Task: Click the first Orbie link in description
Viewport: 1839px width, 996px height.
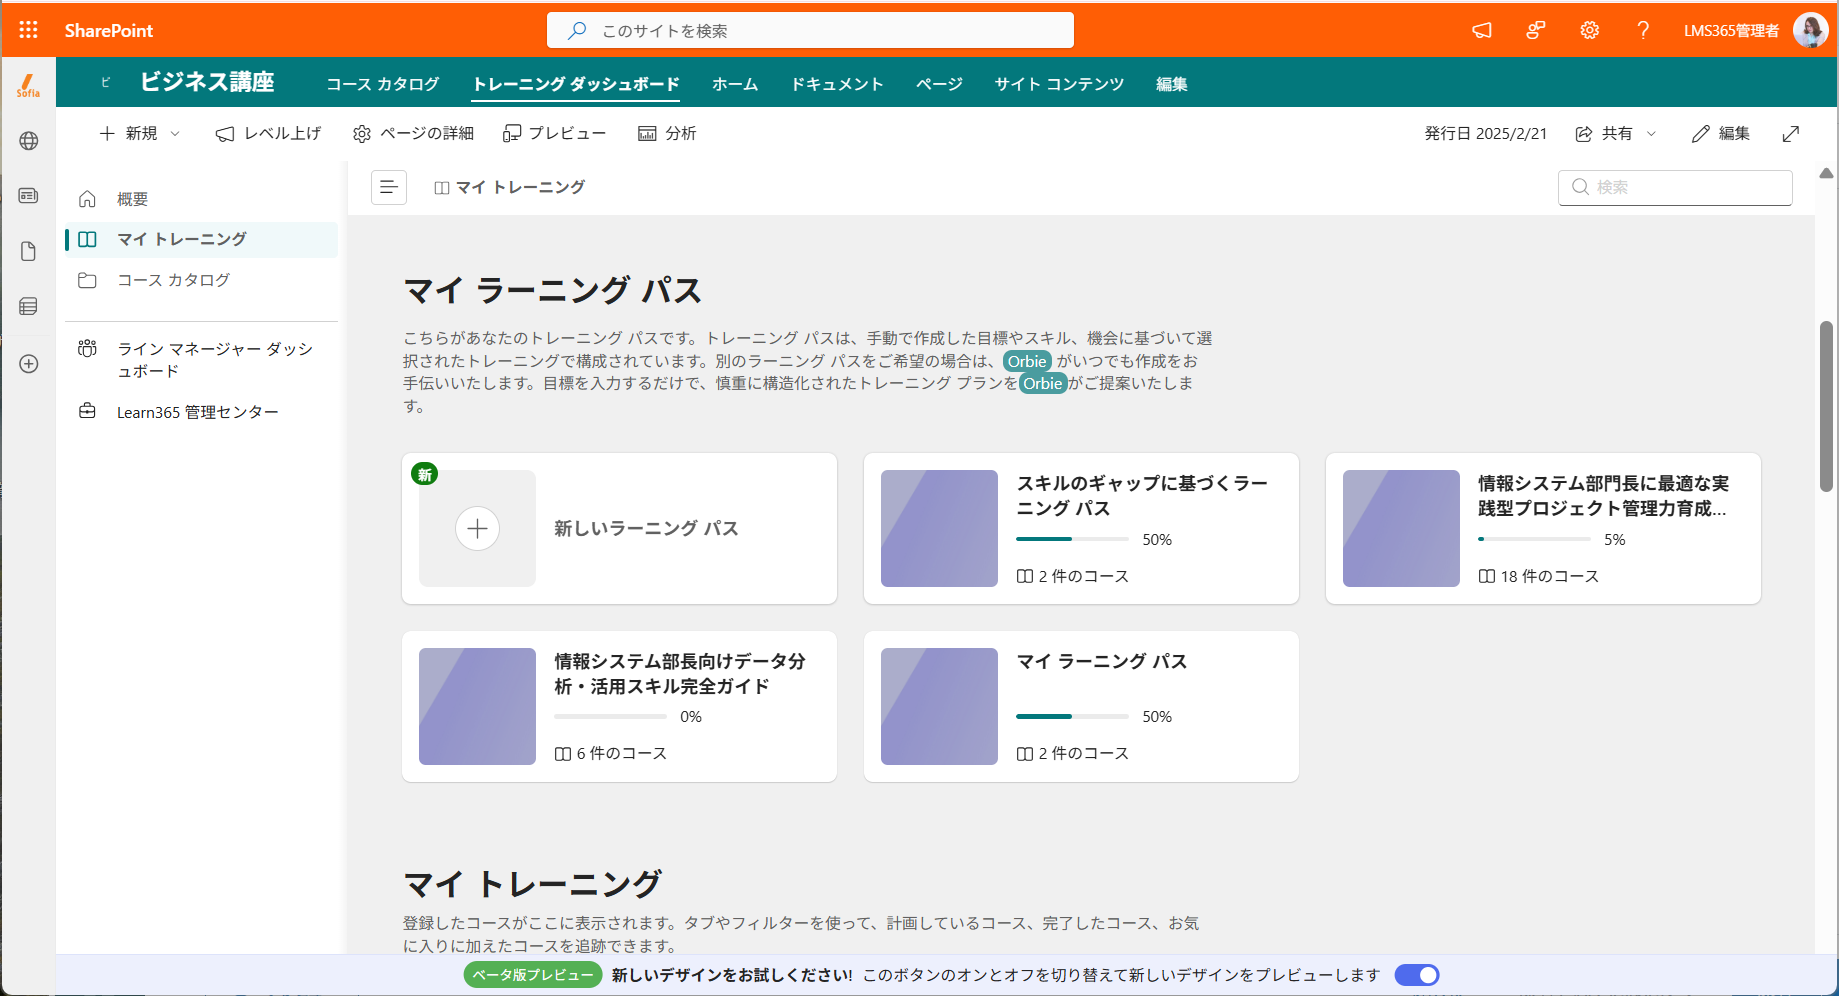Action: pos(1027,361)
